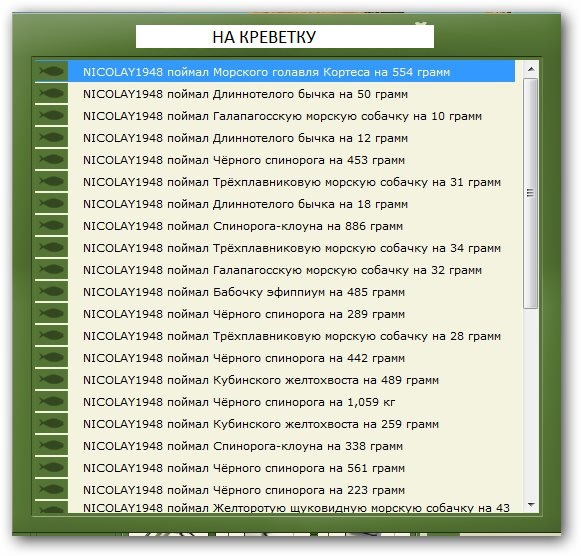Click fish icon beside Кубинского желтохвоста 259 грамм
This screenshot has height=556, width=581.
52,423
